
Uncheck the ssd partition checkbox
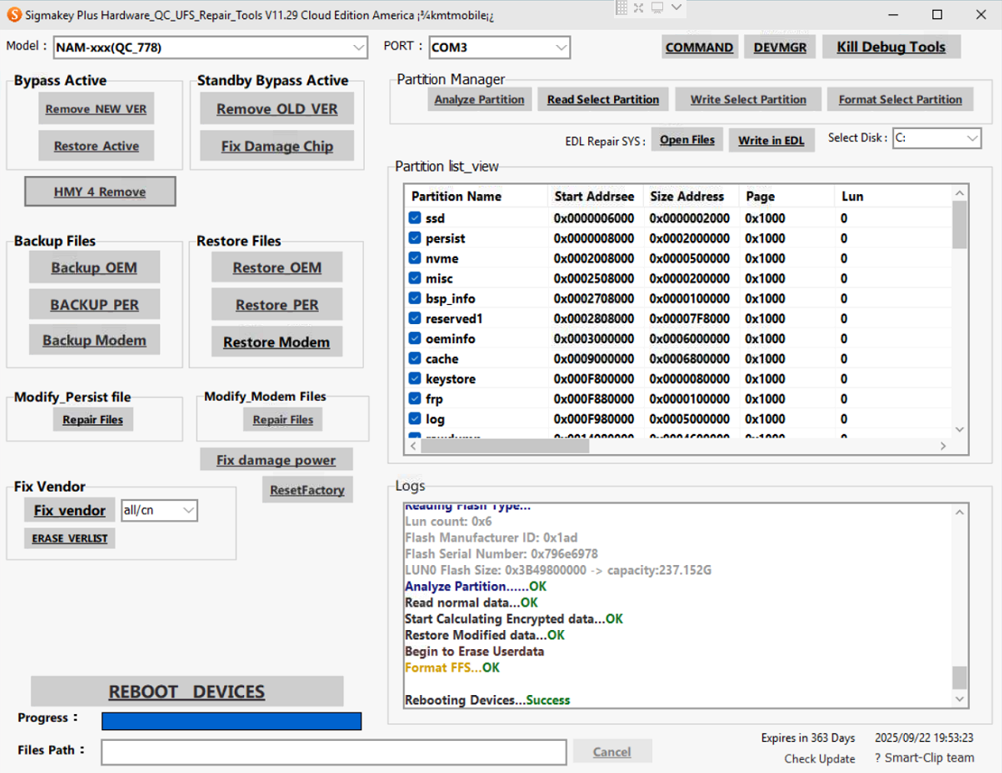[415, 218]
